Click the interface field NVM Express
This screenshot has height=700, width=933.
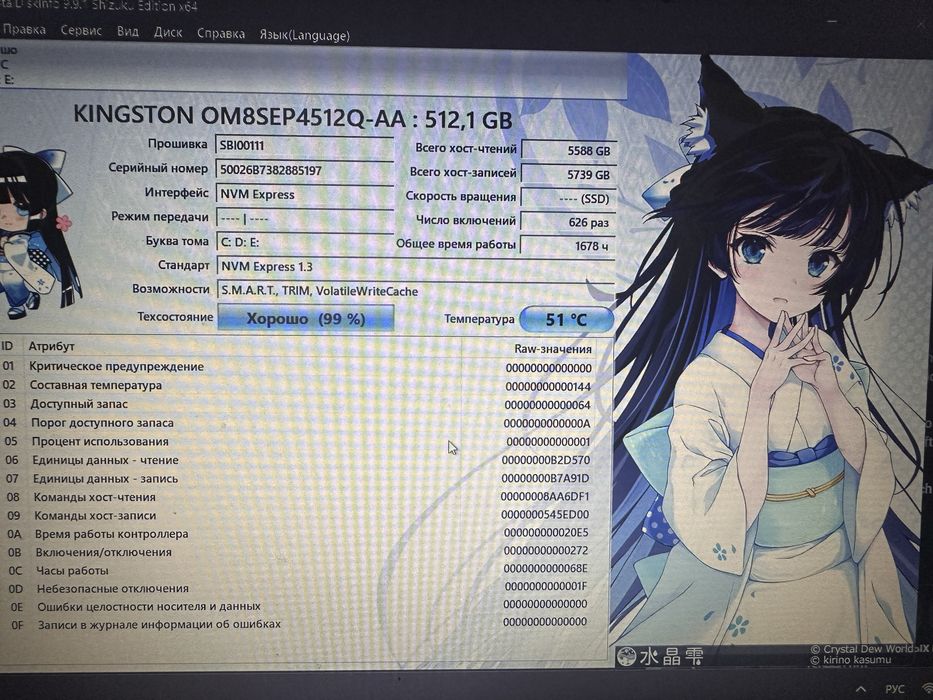[x=304, y=195]
